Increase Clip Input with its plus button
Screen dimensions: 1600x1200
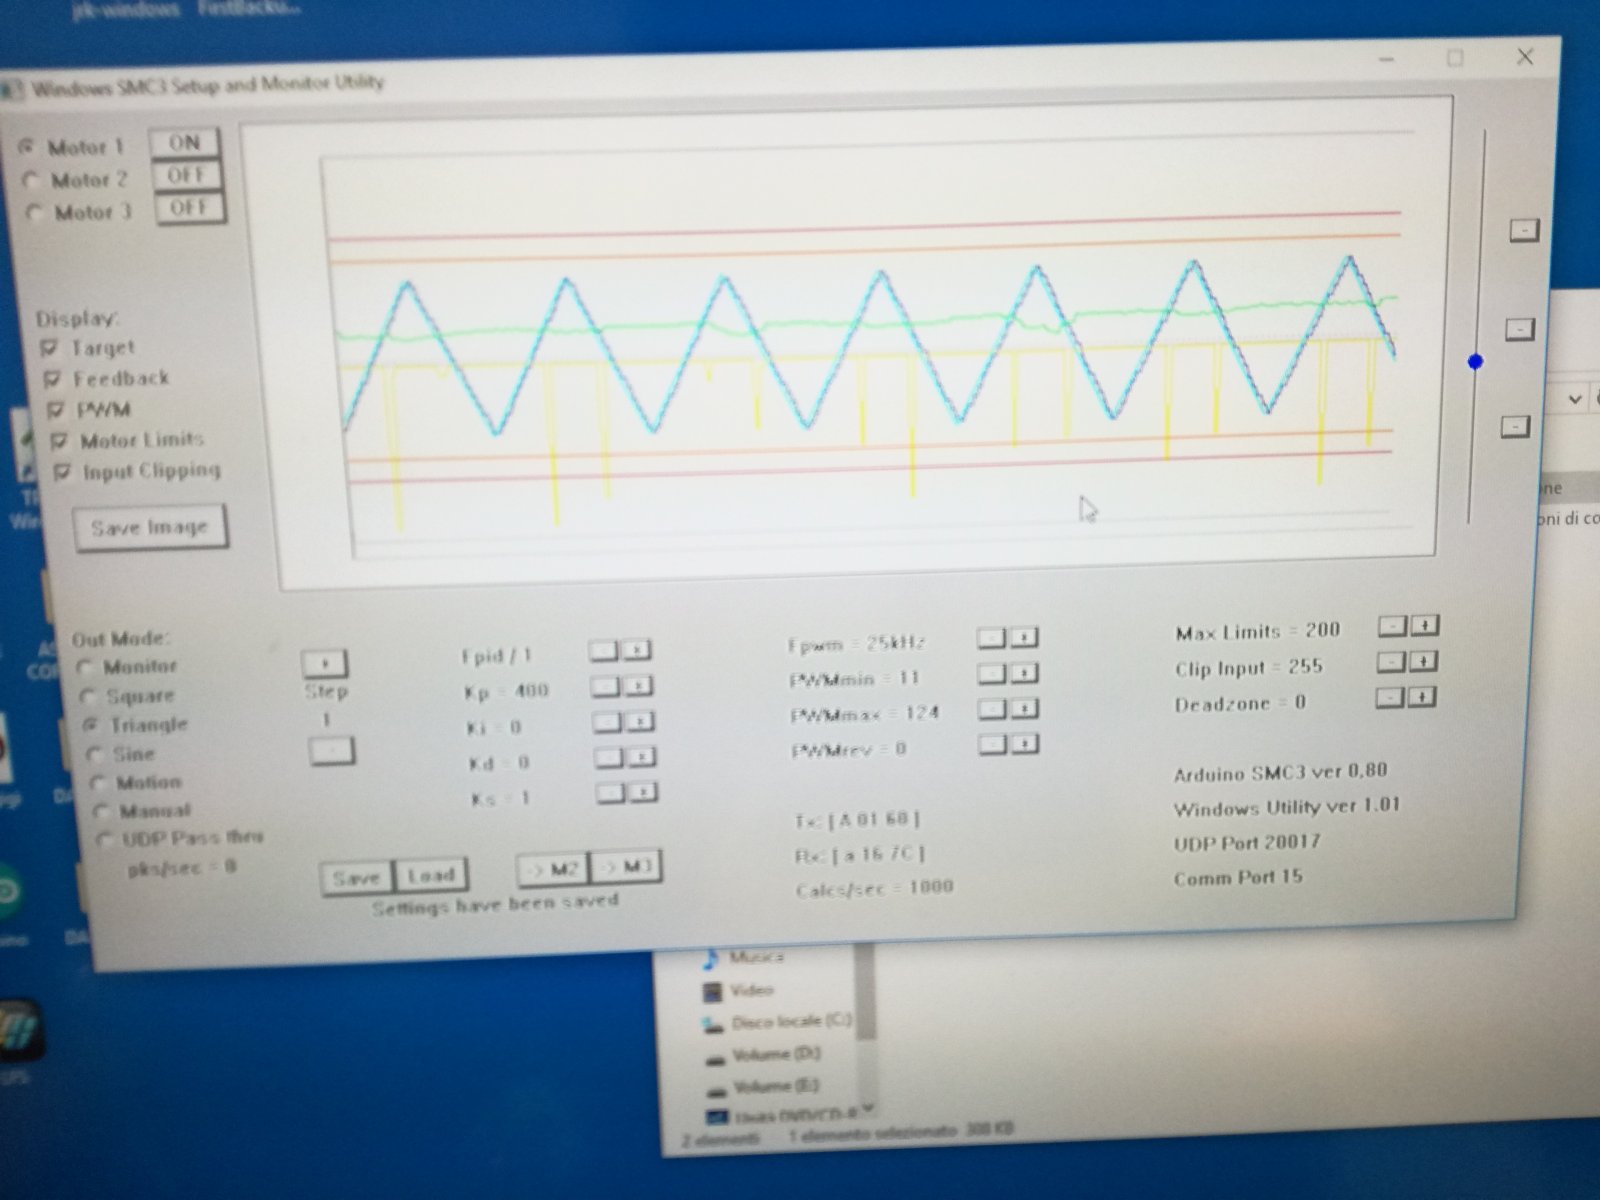coord(1424,661)
